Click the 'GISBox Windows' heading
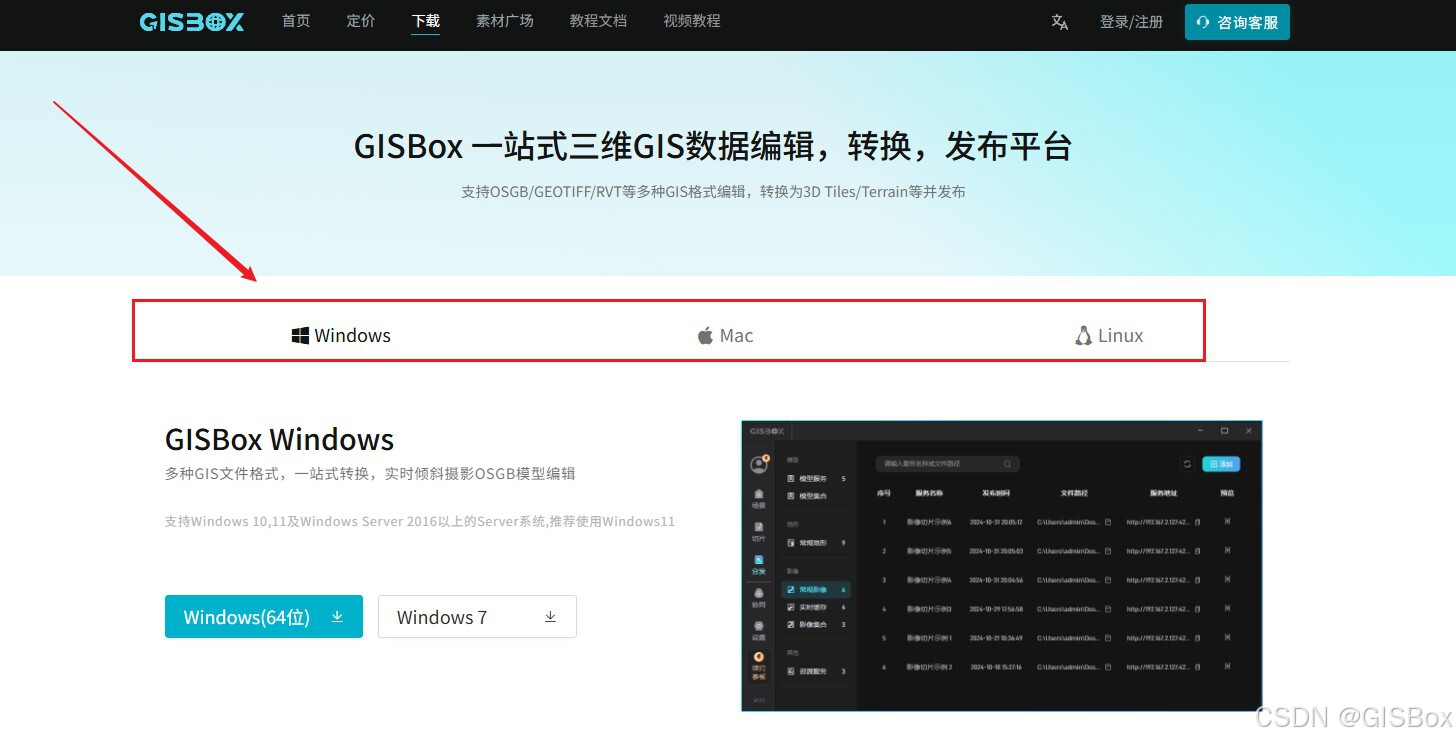1456x743 pixels. pos(280,440)
